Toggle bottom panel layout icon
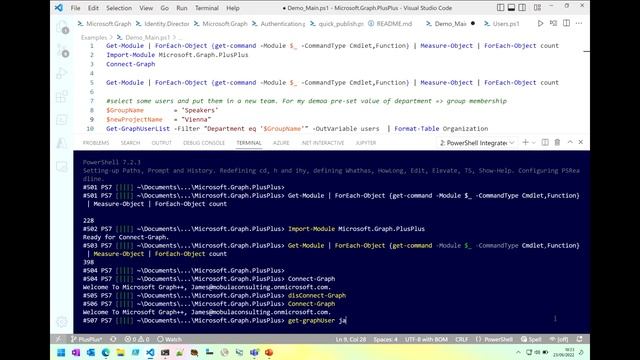 (511, 8)
